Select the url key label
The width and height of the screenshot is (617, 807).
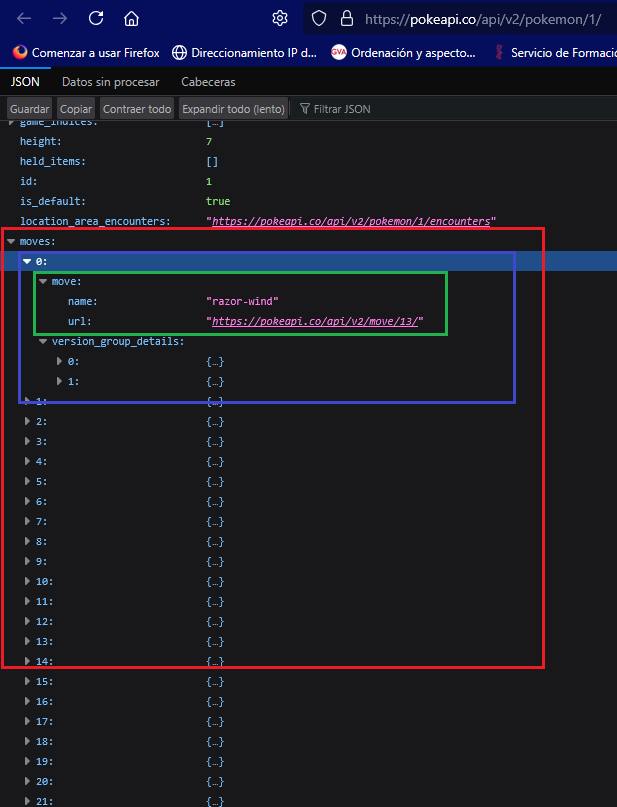(80, 322)
